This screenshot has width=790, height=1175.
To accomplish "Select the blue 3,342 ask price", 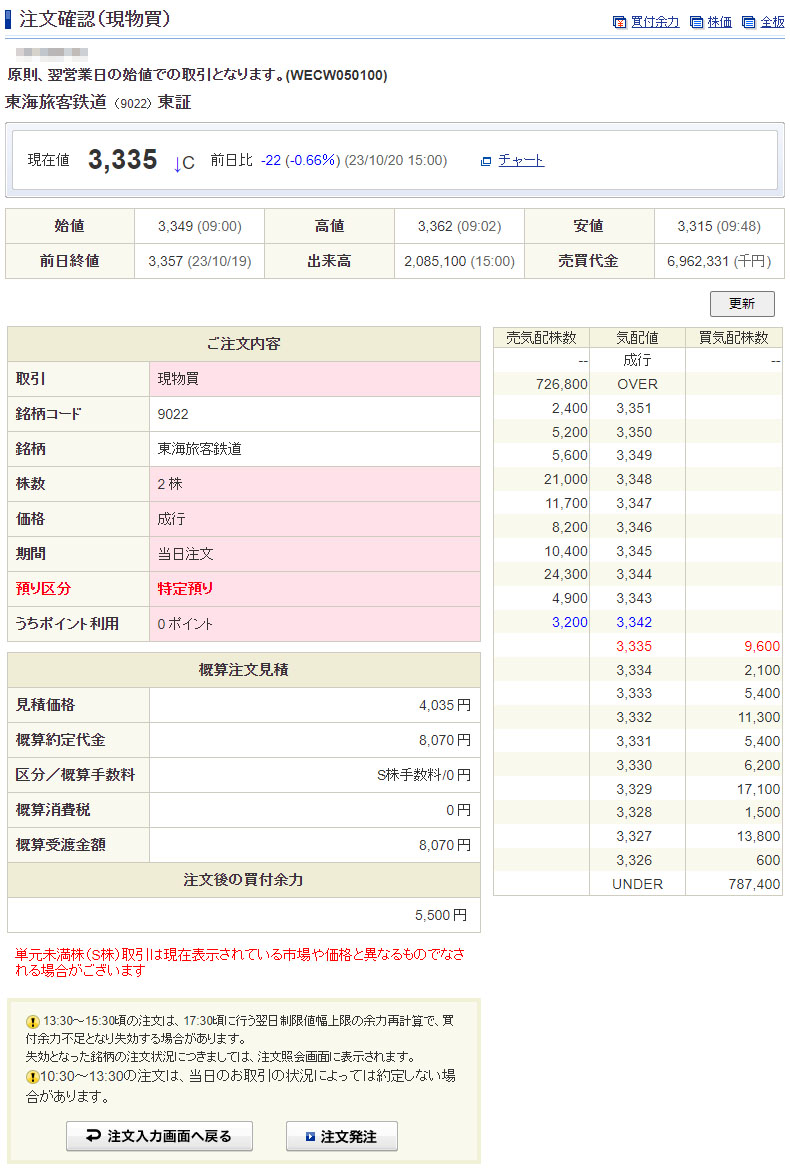I will tap(634, 623).
